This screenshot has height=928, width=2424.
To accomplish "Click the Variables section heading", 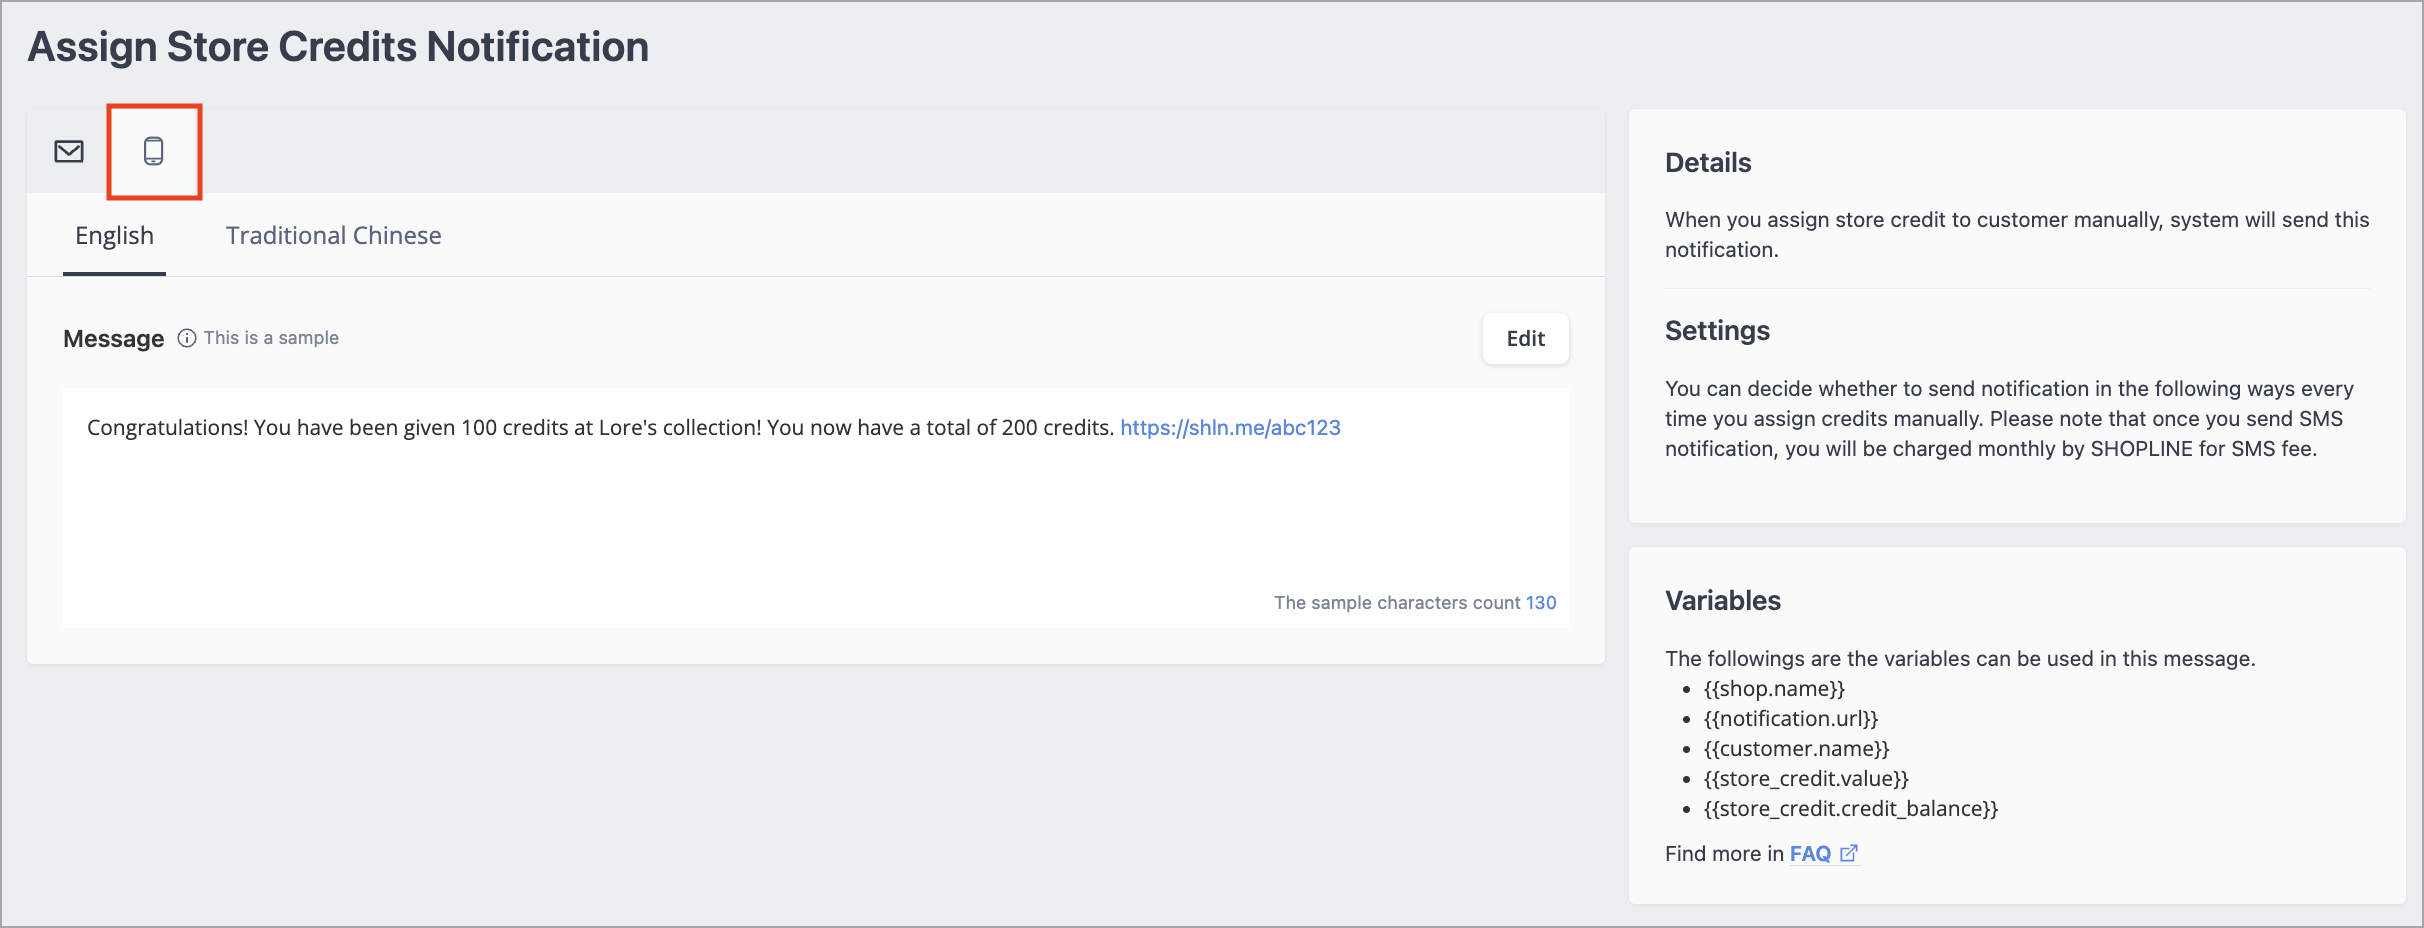I will 1723,601.
